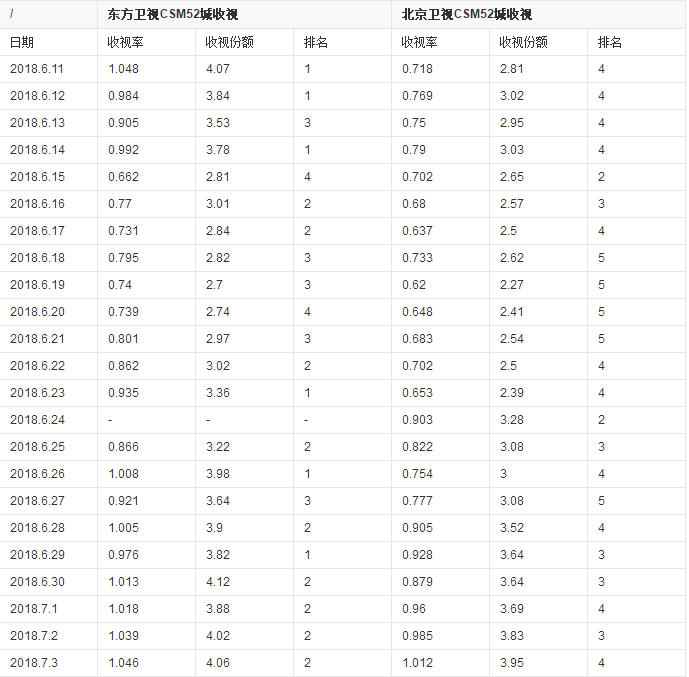This screenshot has width=689, height=677.
Task: Select date 2018.6.18
Action: pyautogui.click(x=37, y=258)
